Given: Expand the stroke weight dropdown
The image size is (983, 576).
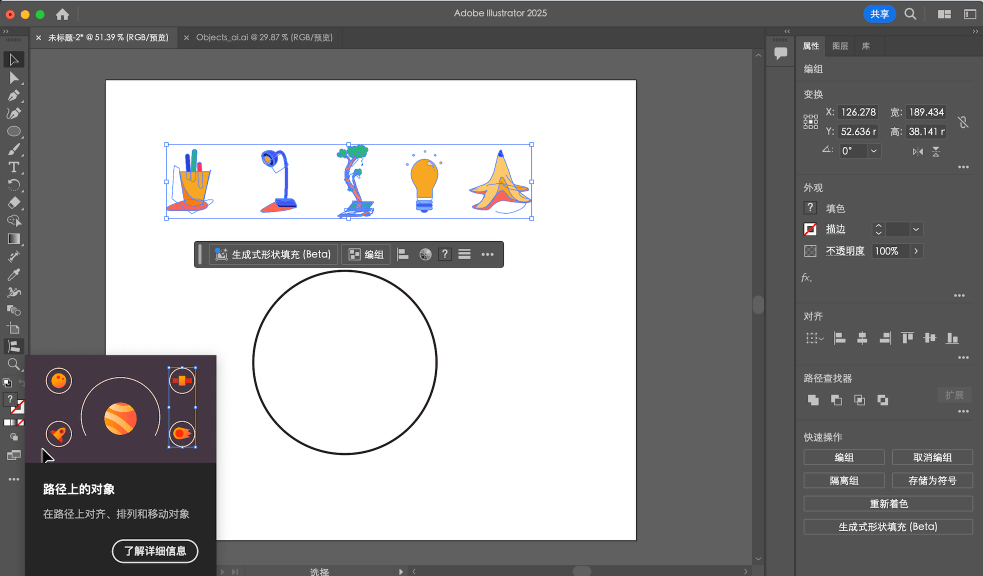Looking at the screenshot, I should click(x=914, y=229).
